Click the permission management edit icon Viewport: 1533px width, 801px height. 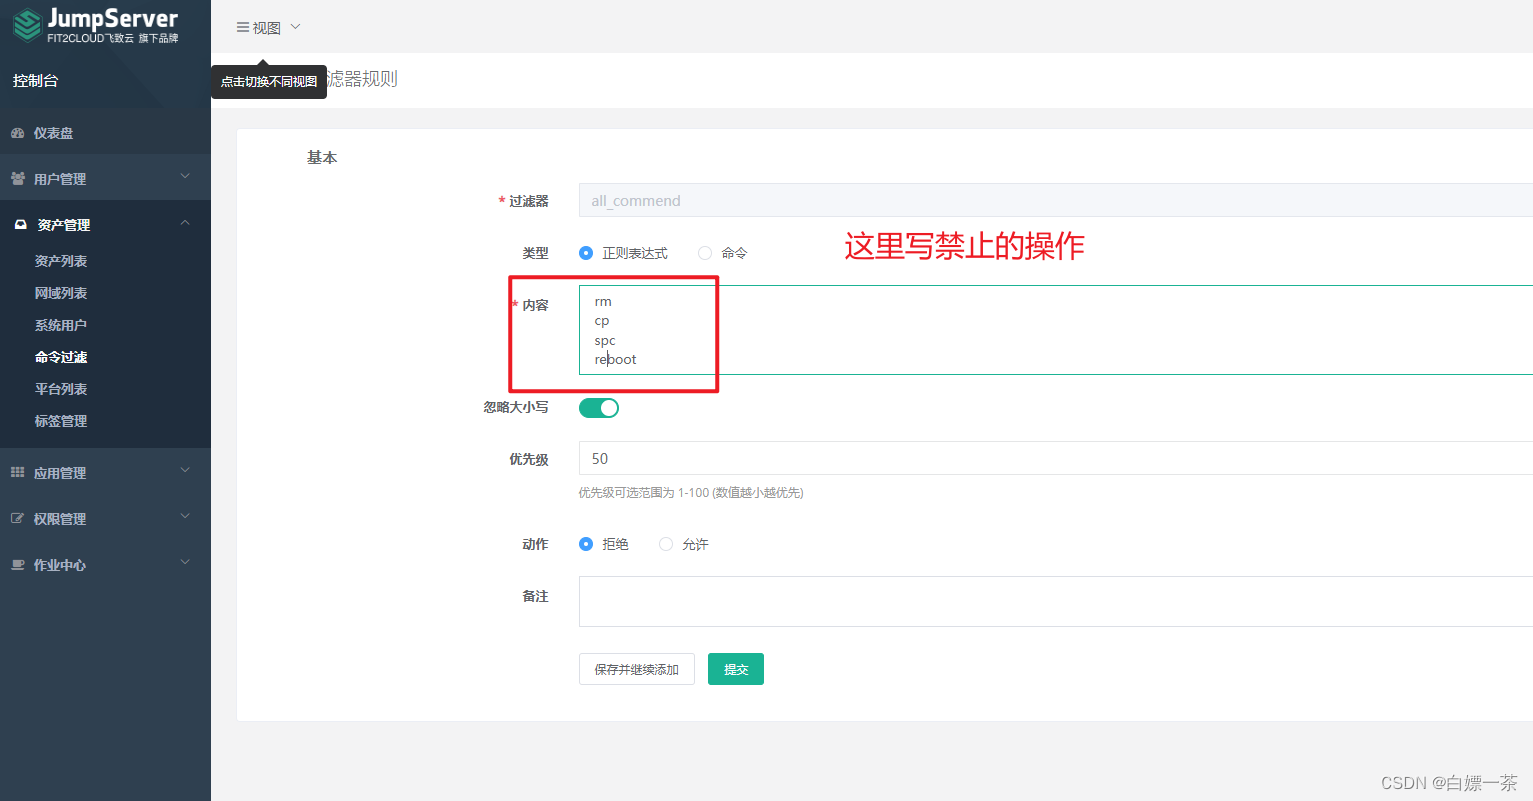[x=17, y=519]
